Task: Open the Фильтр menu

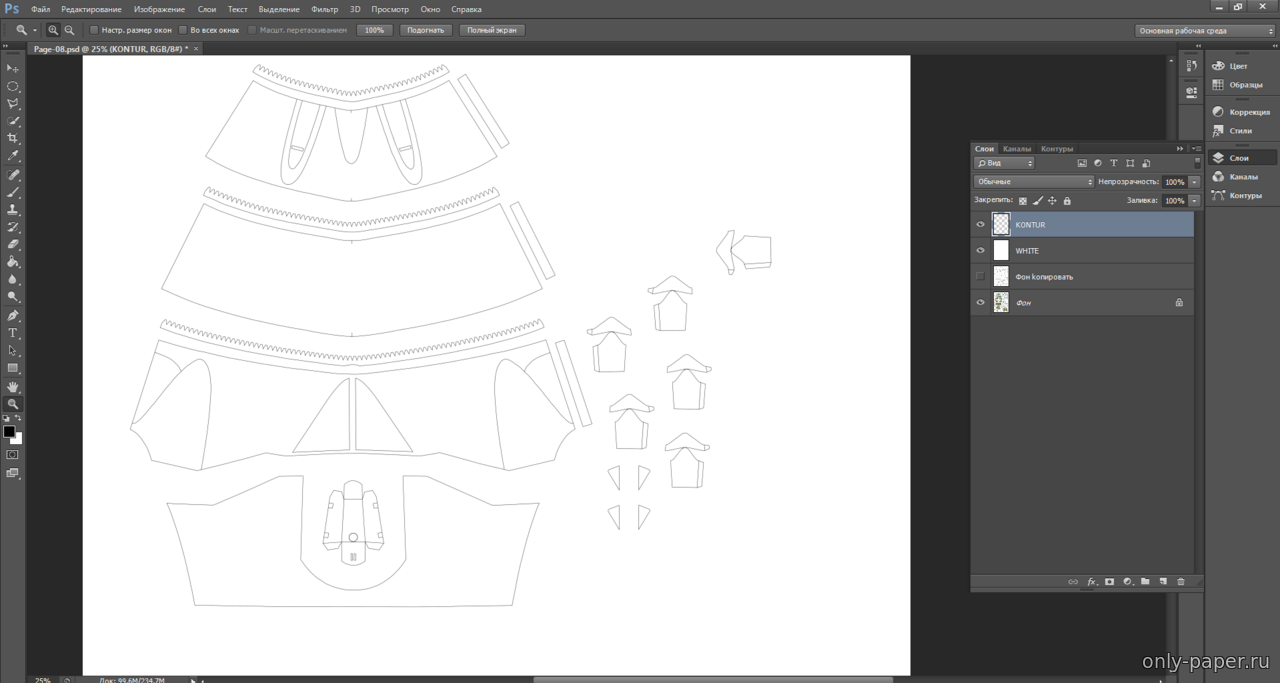Action: 324,9
